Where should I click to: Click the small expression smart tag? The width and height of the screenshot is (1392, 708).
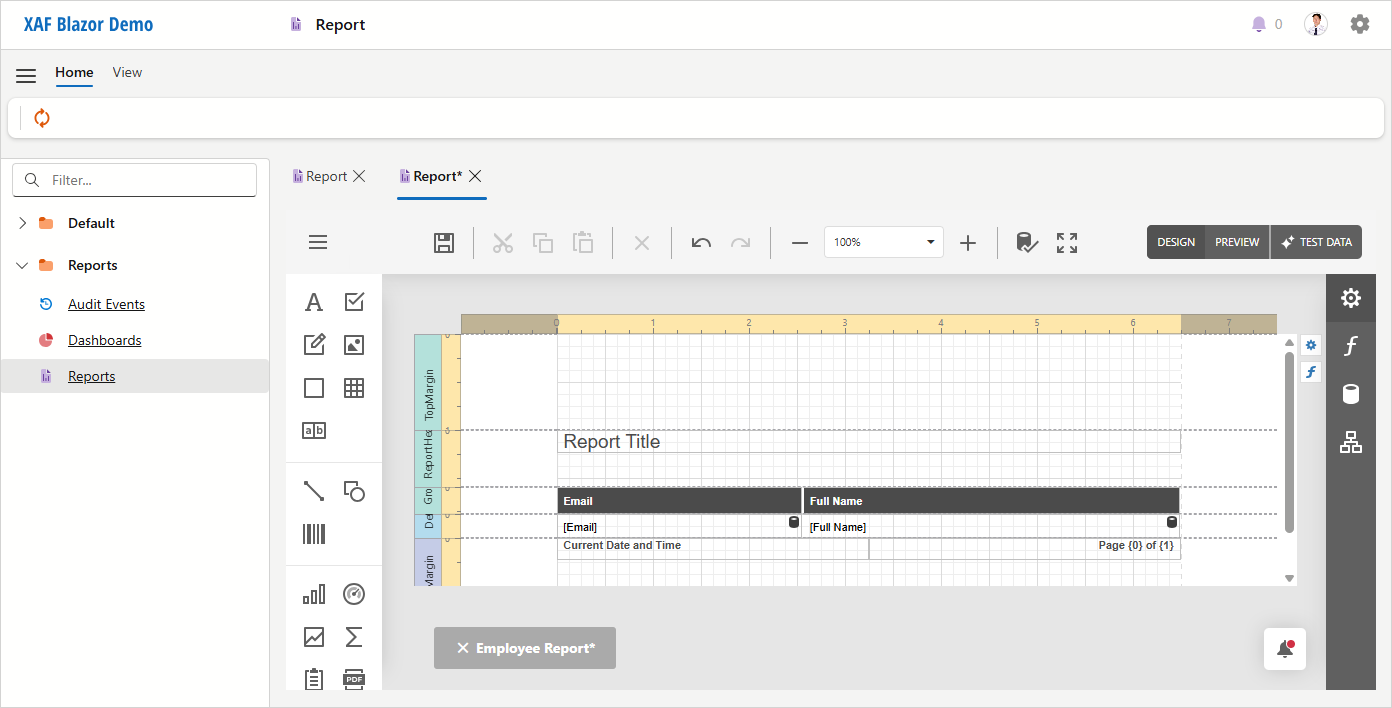click(x=1311, y=372)
